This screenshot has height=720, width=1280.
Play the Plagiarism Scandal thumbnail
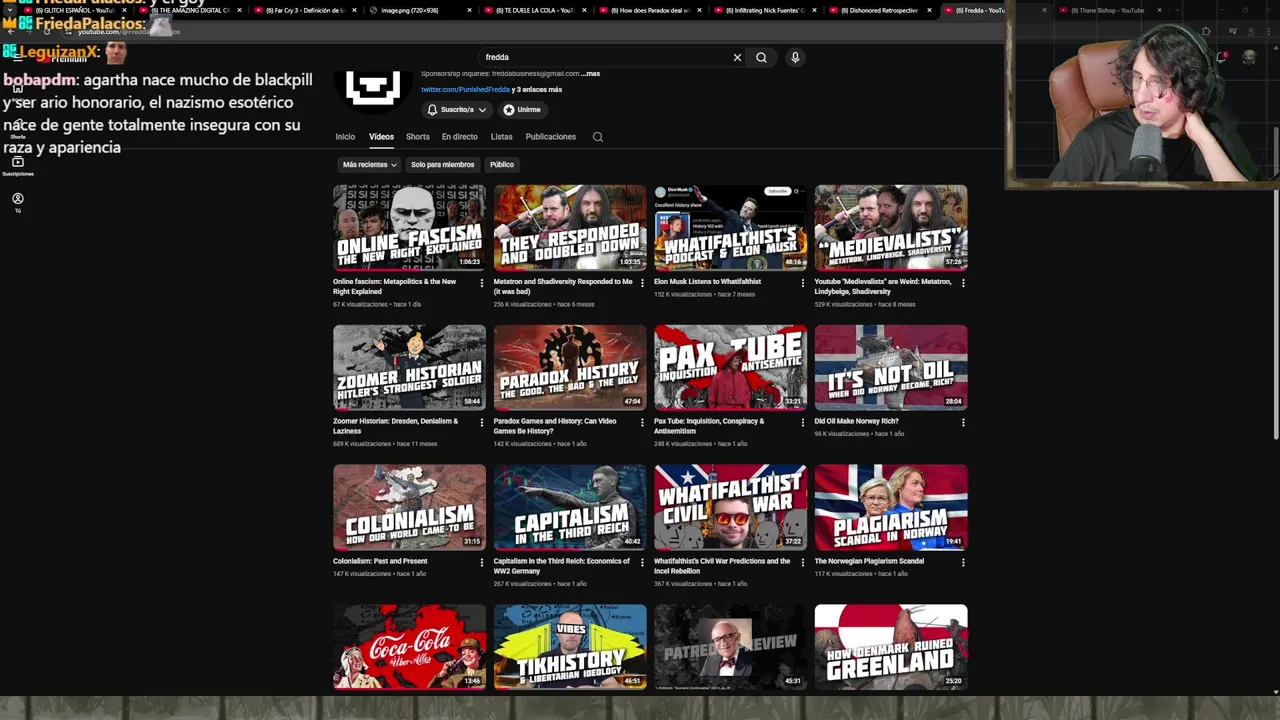coord(891,507)
